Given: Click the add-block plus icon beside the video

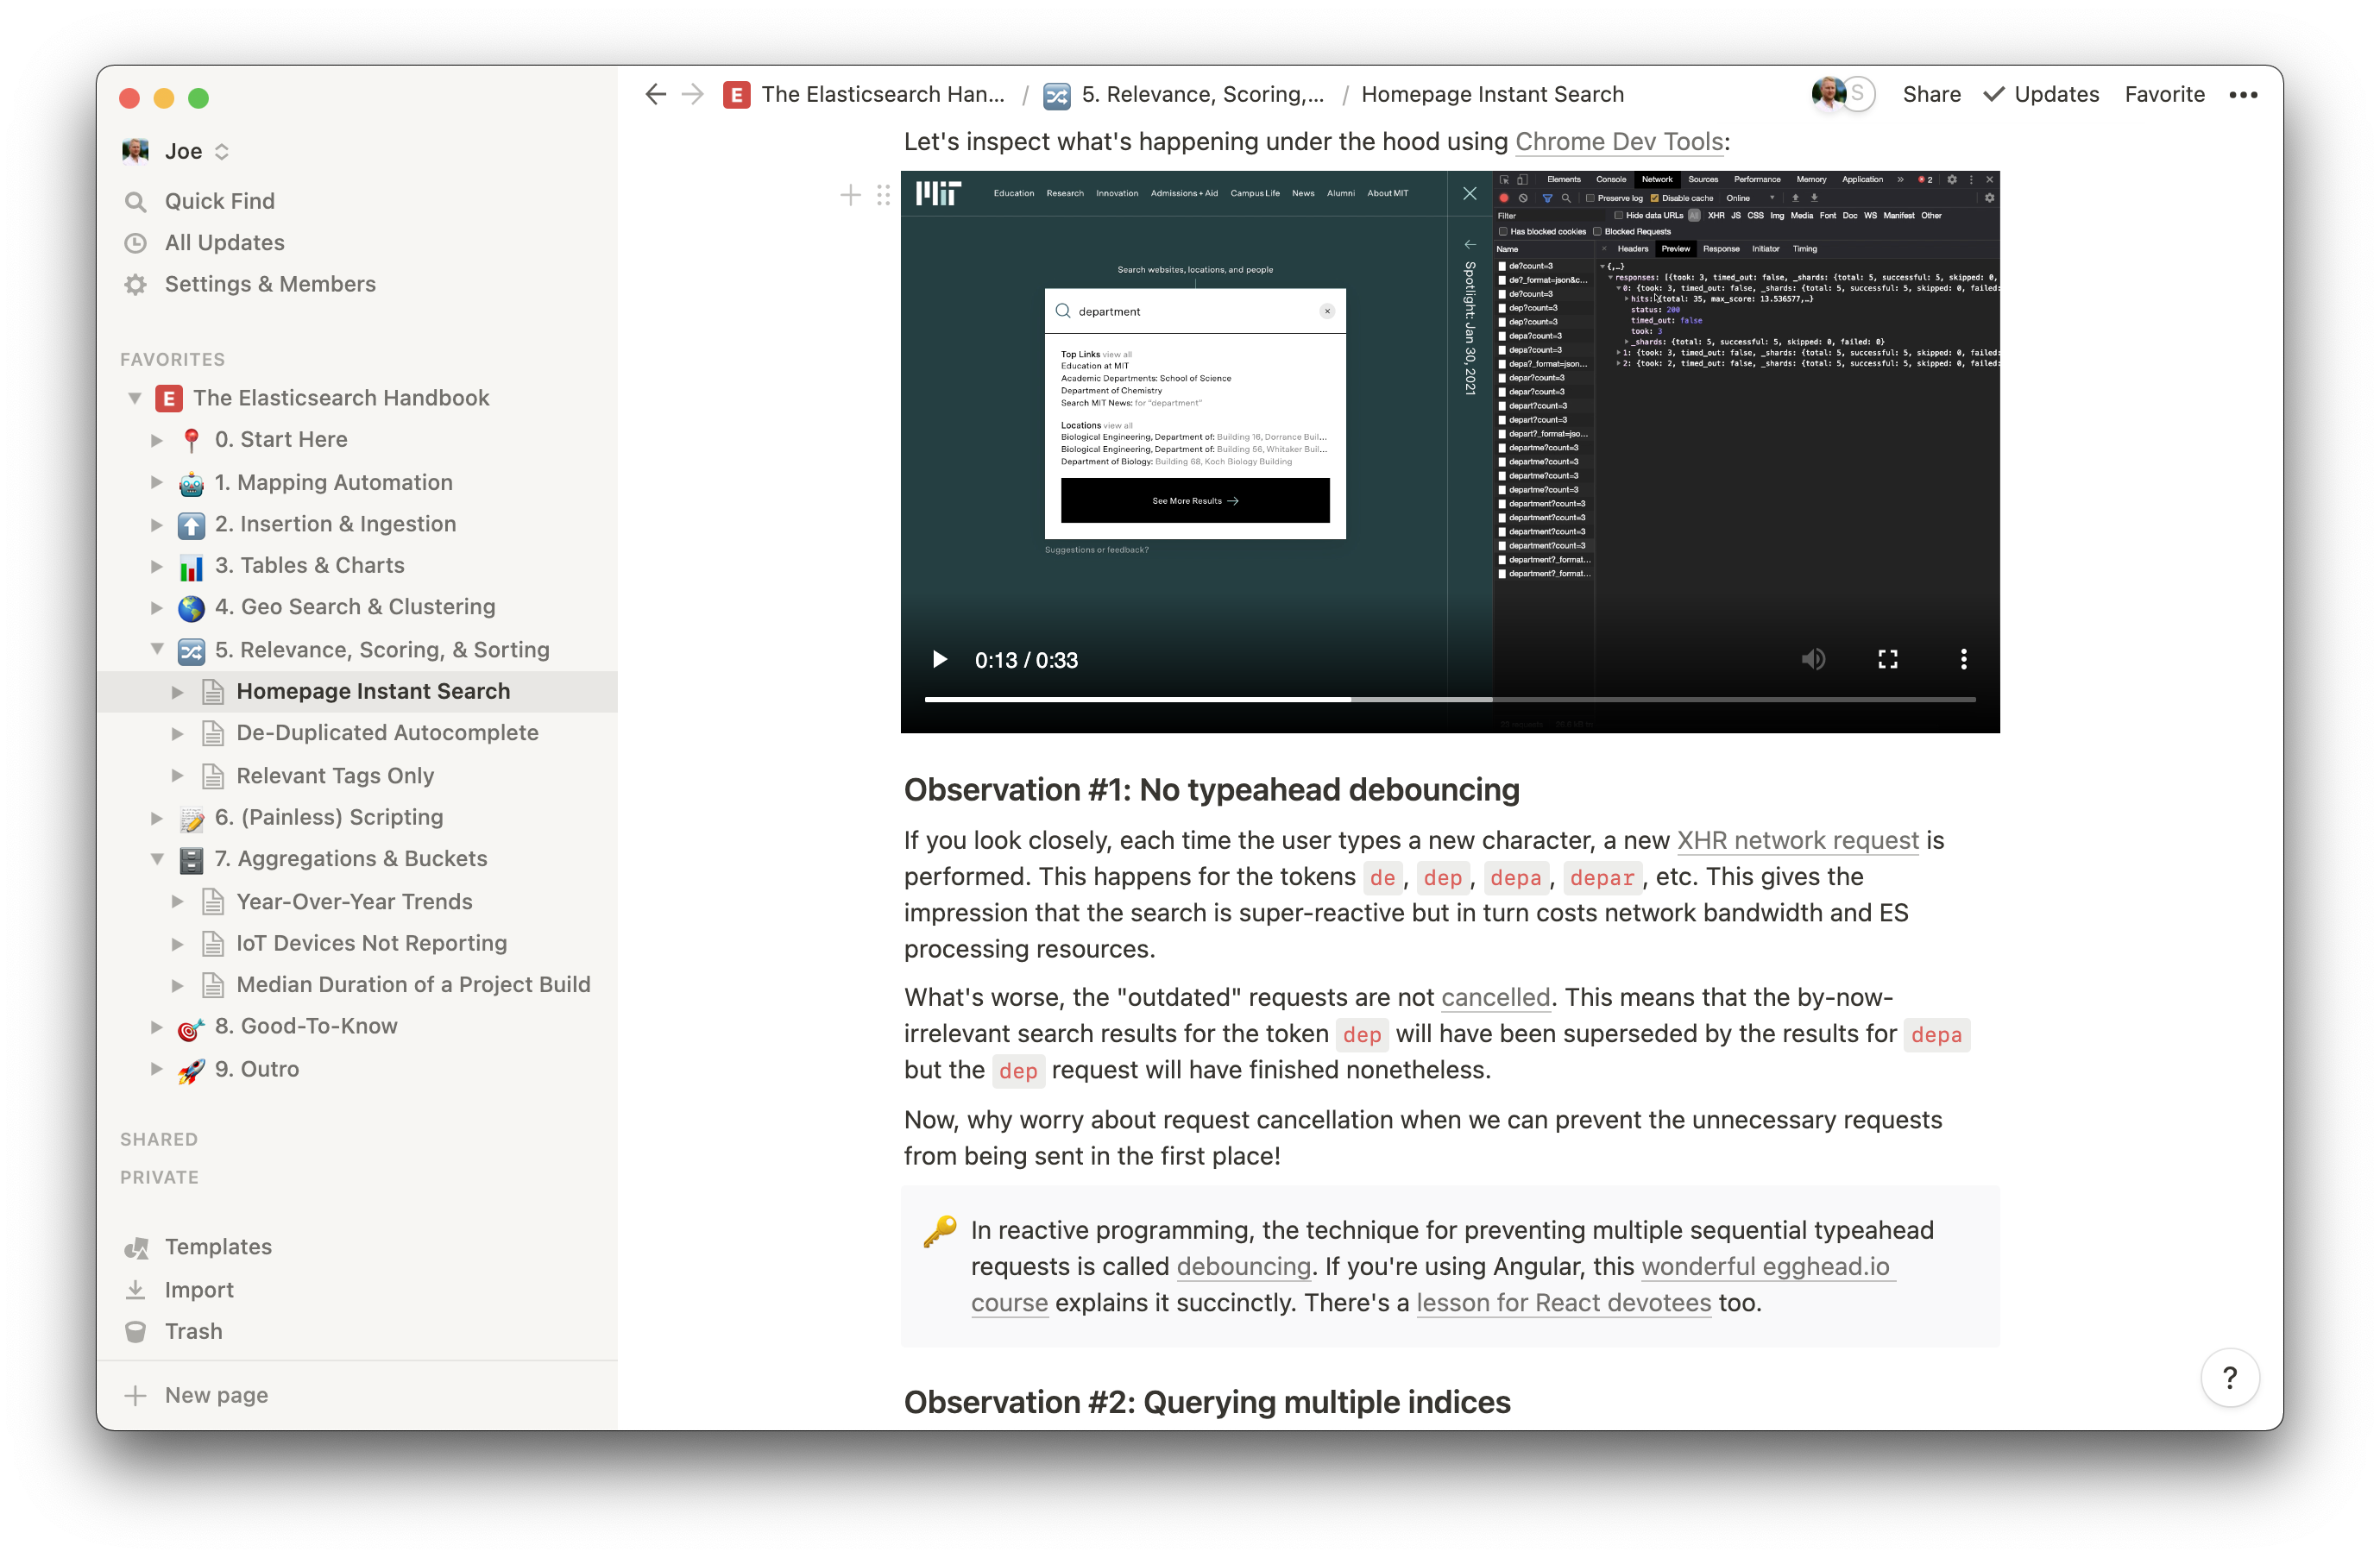Looking at the screenshot, I should (x=850, y=195).
